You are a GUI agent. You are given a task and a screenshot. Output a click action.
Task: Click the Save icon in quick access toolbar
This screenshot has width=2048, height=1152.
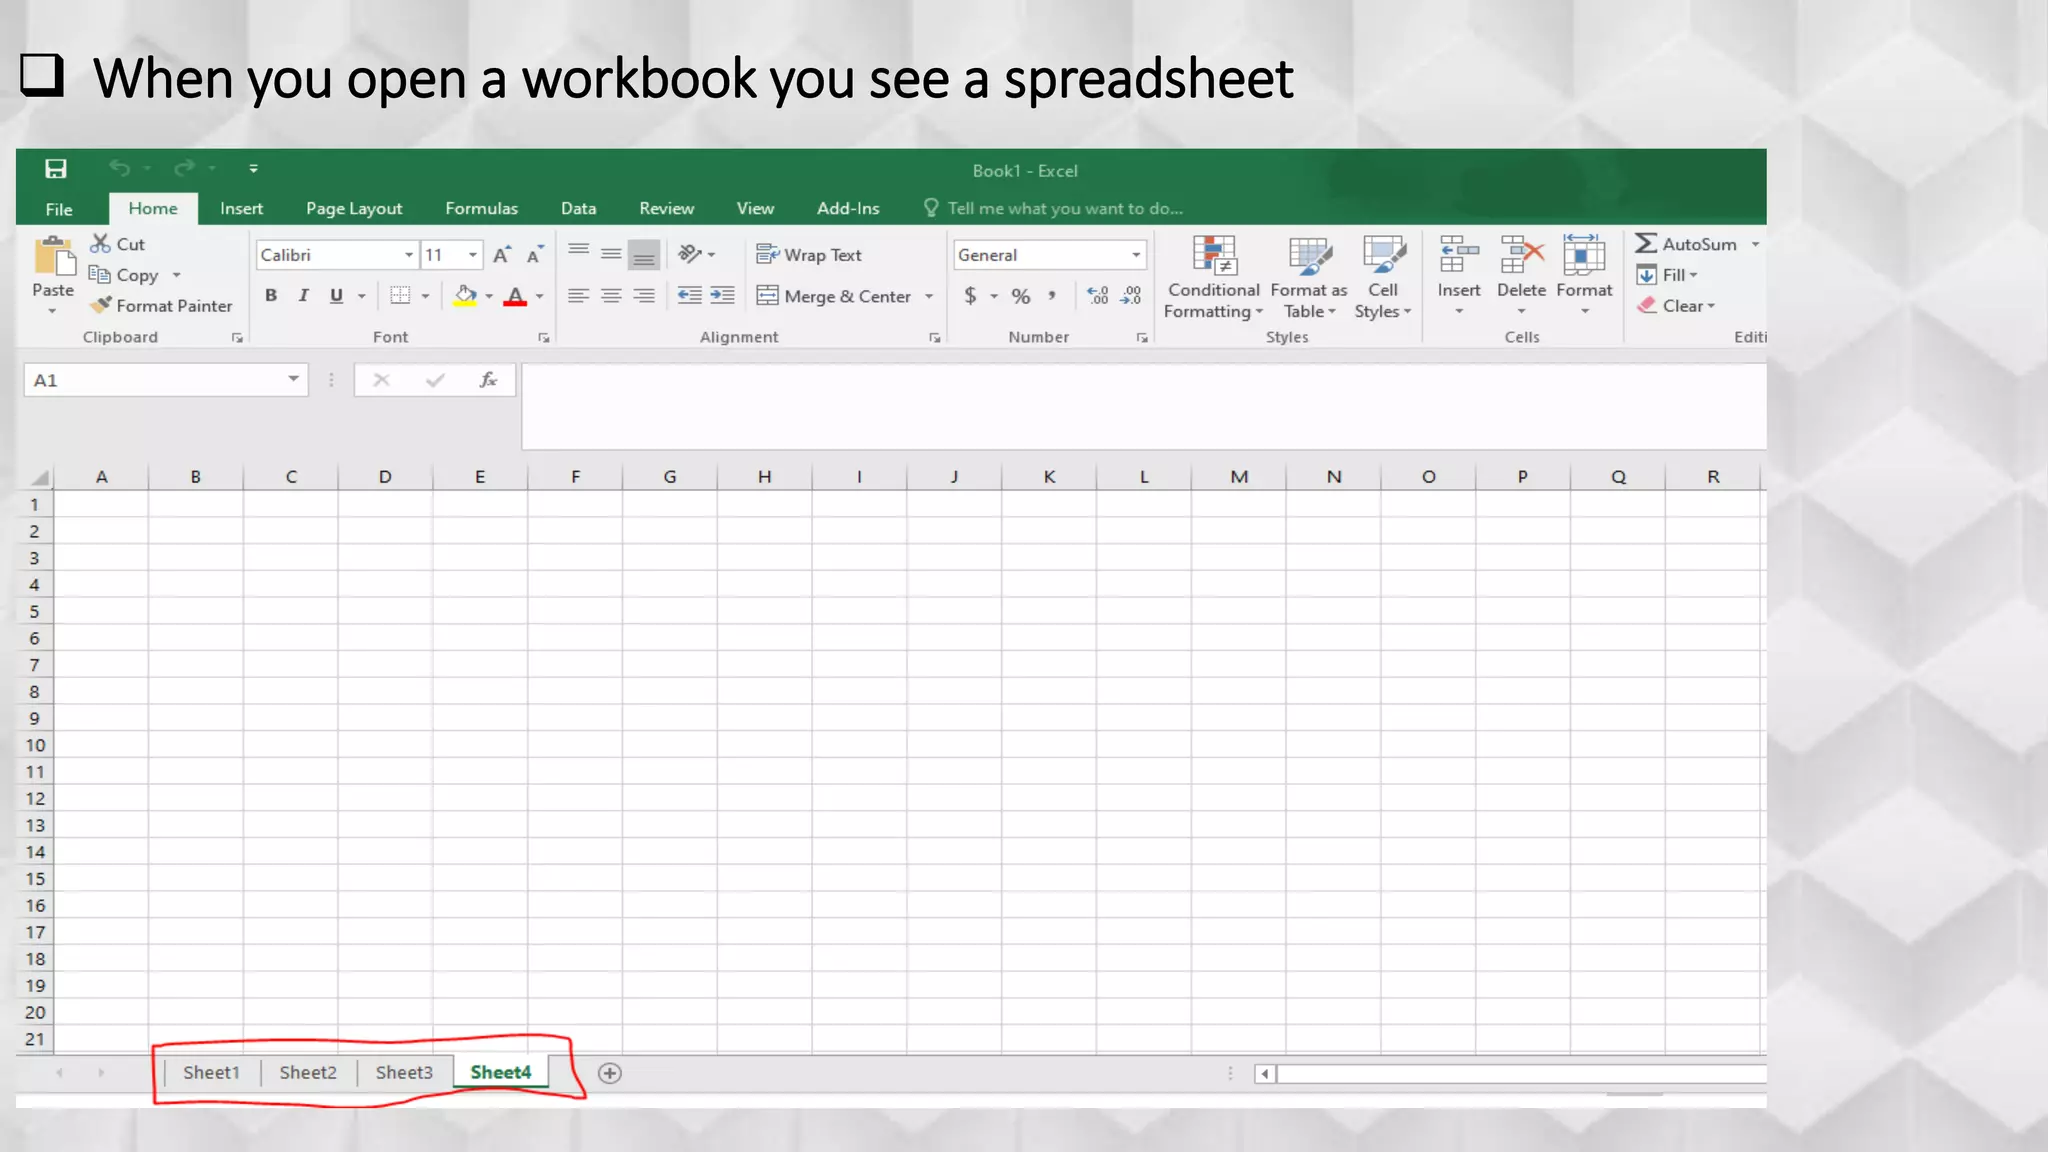56,169
